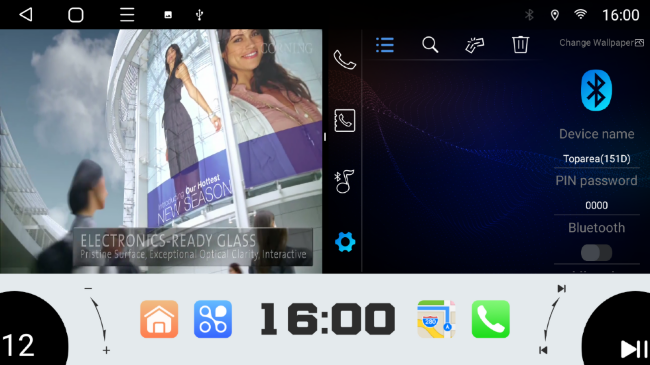Increase volume with the plus sign
This screenshot has width=650, height=365.
point(106,350)
